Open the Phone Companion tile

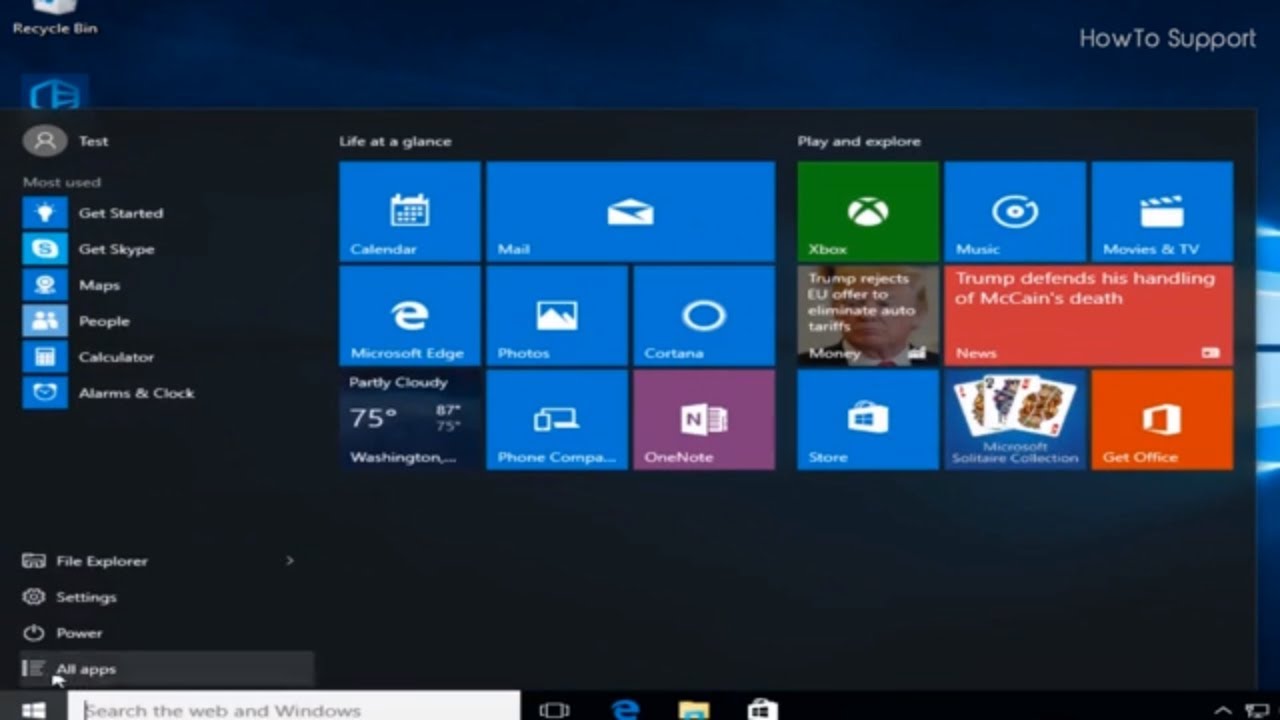coord(557,419)
